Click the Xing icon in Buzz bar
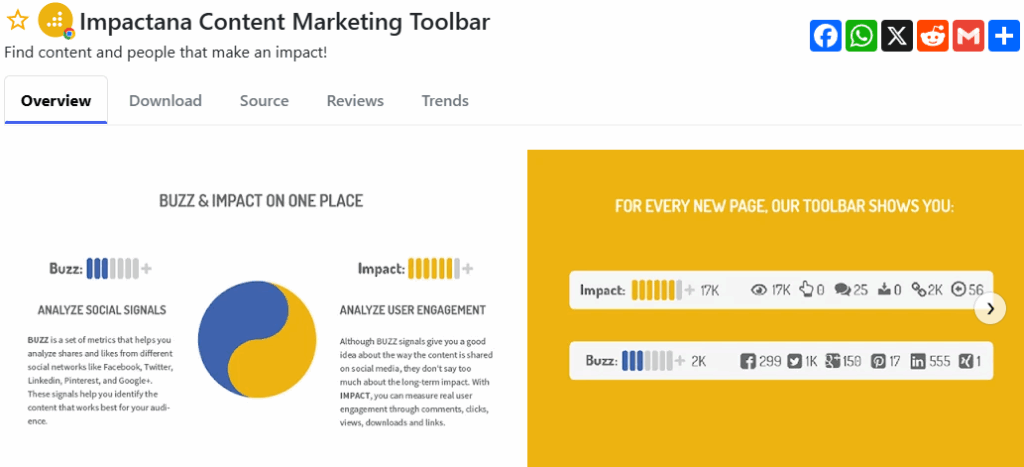Image resolution: width=1024 pixels, height=467 pixels. (x=965, y=361)
